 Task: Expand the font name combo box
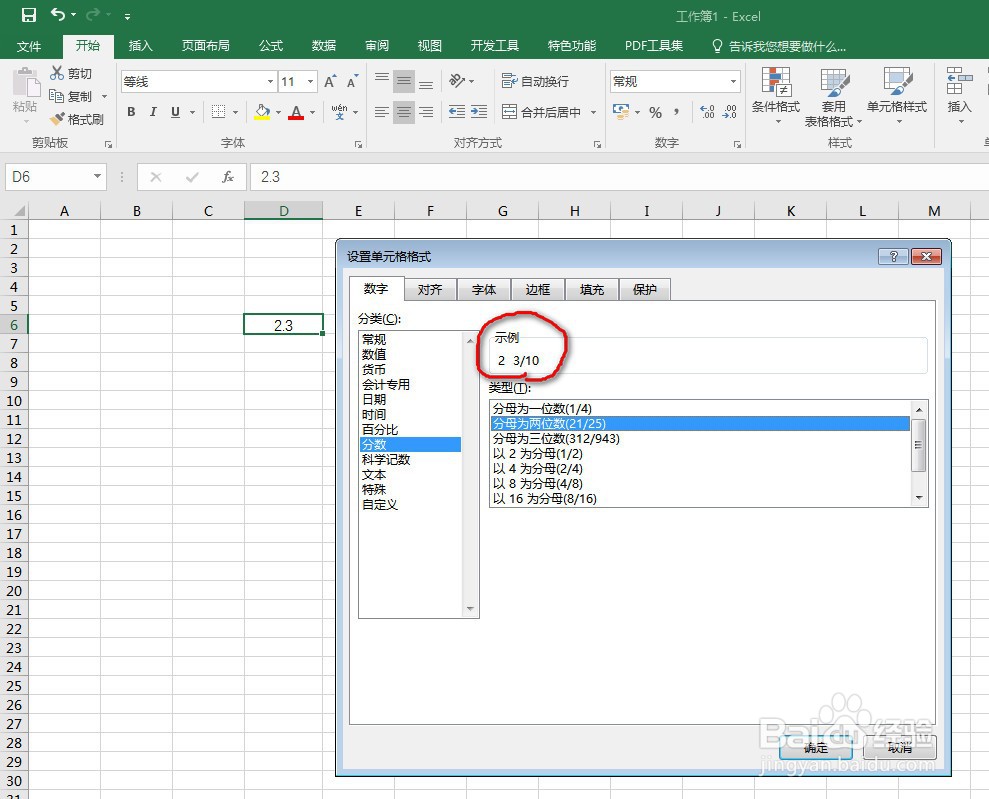point(268,81)
